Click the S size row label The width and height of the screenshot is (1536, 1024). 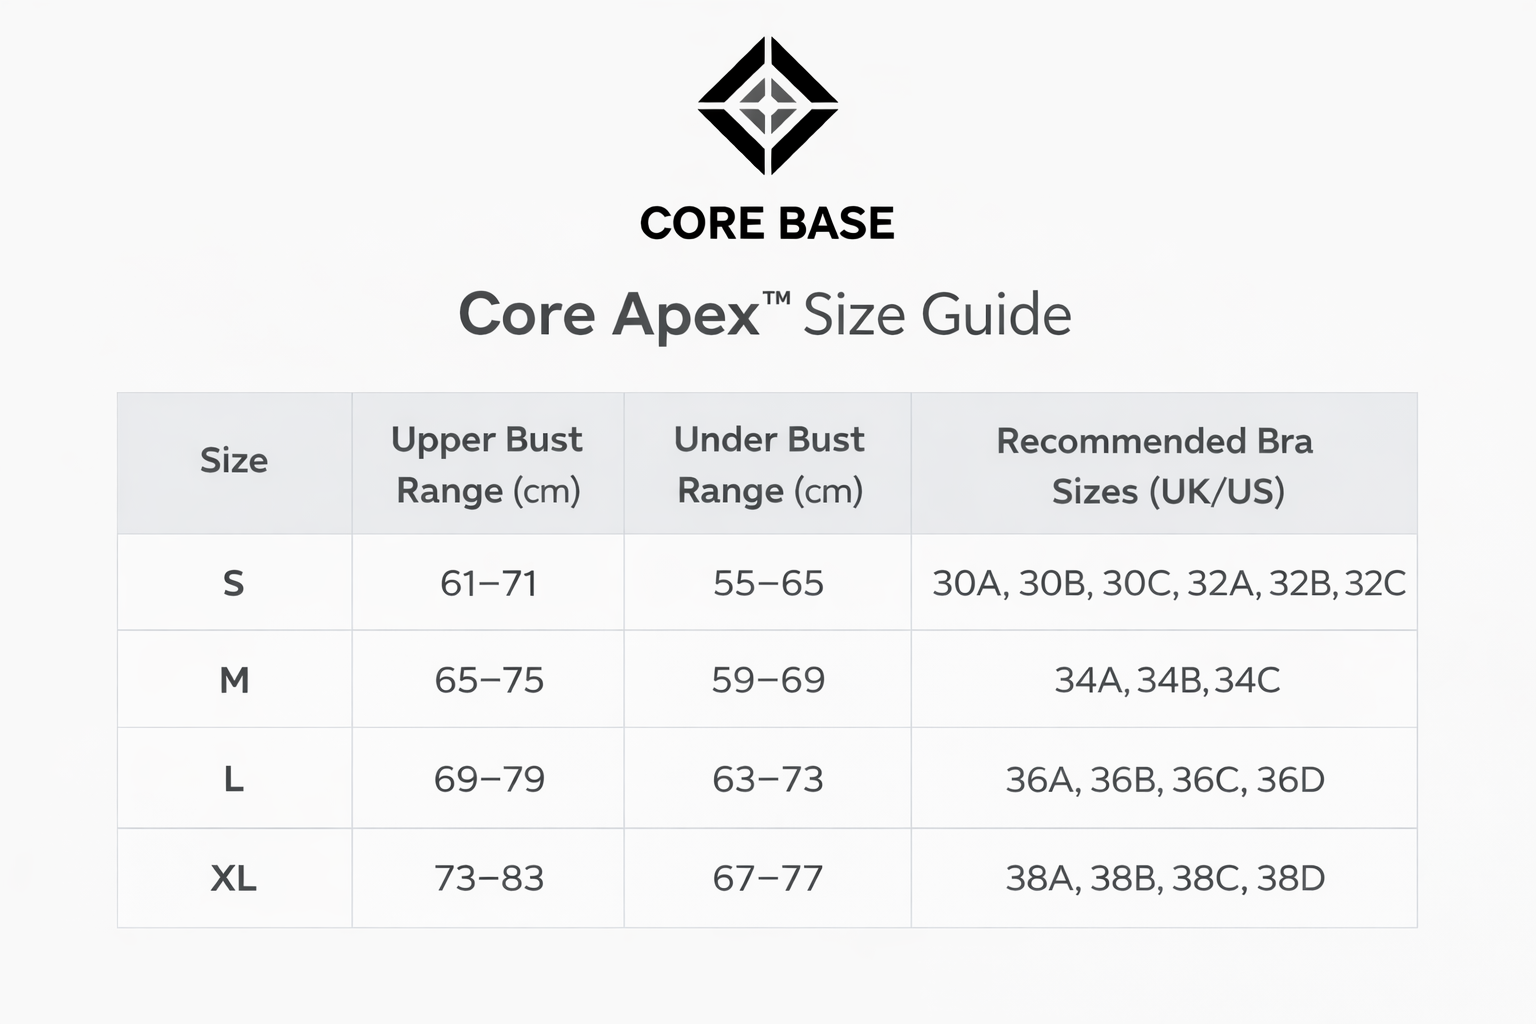click(x=233, y=583)
